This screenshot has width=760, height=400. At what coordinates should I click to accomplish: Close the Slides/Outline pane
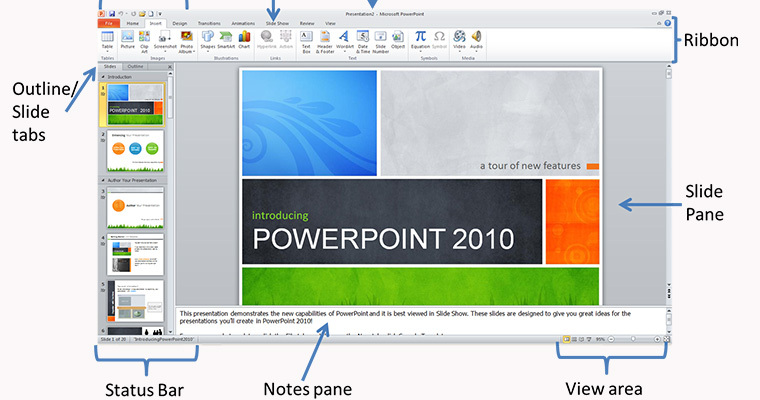pyautogui.click(x=170, y=67)
